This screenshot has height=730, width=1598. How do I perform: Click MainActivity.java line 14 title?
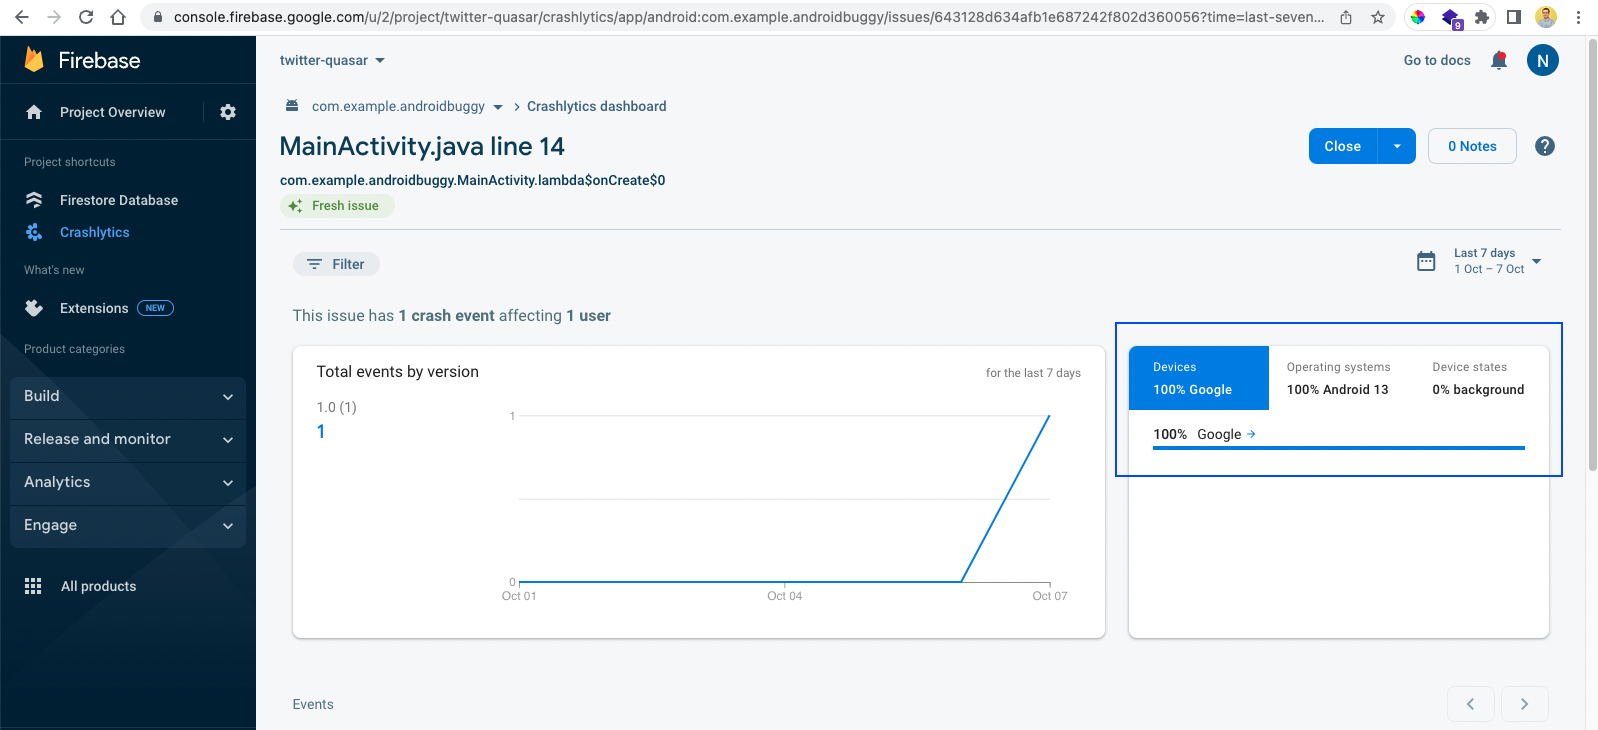[x=422, y=146]
